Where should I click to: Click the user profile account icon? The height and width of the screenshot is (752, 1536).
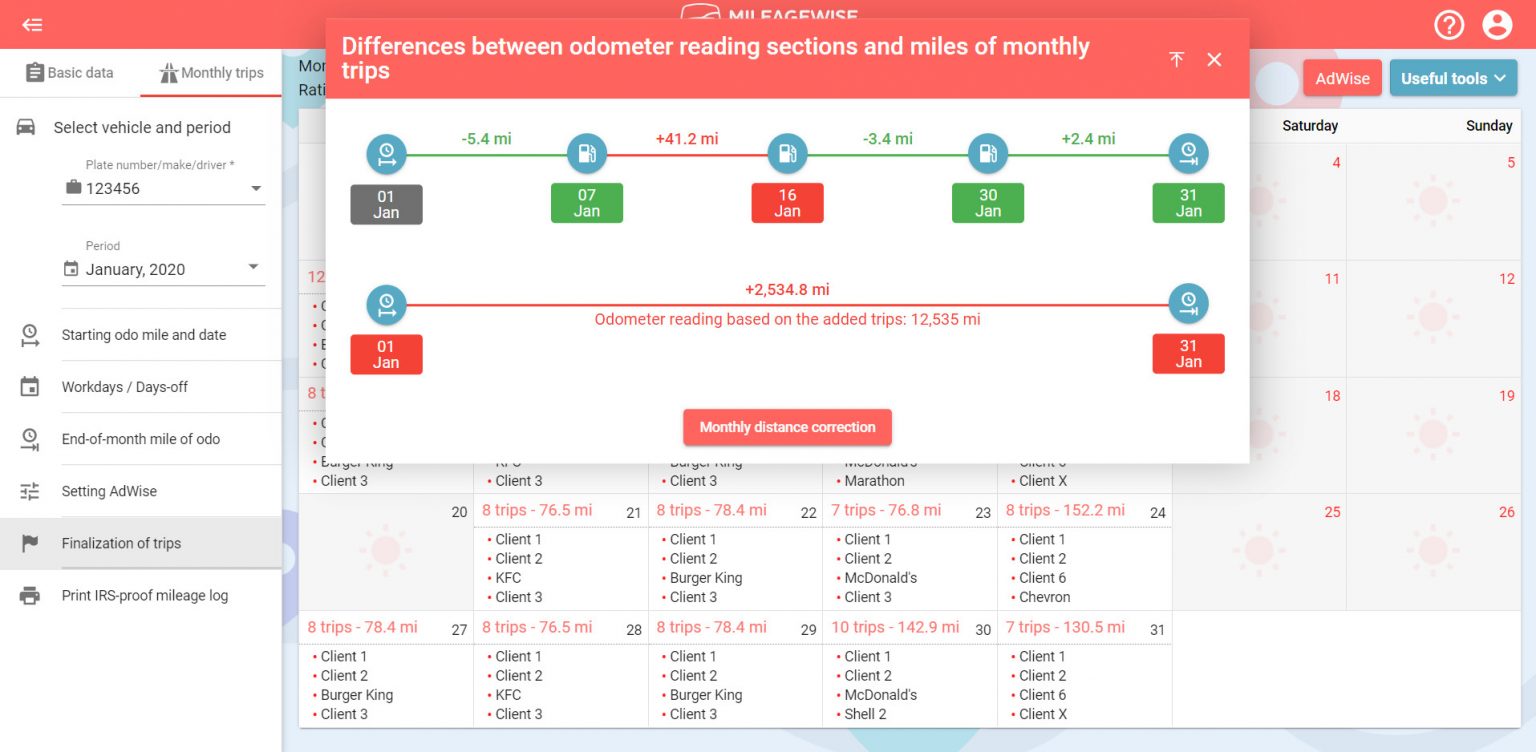coord(1497,25)
